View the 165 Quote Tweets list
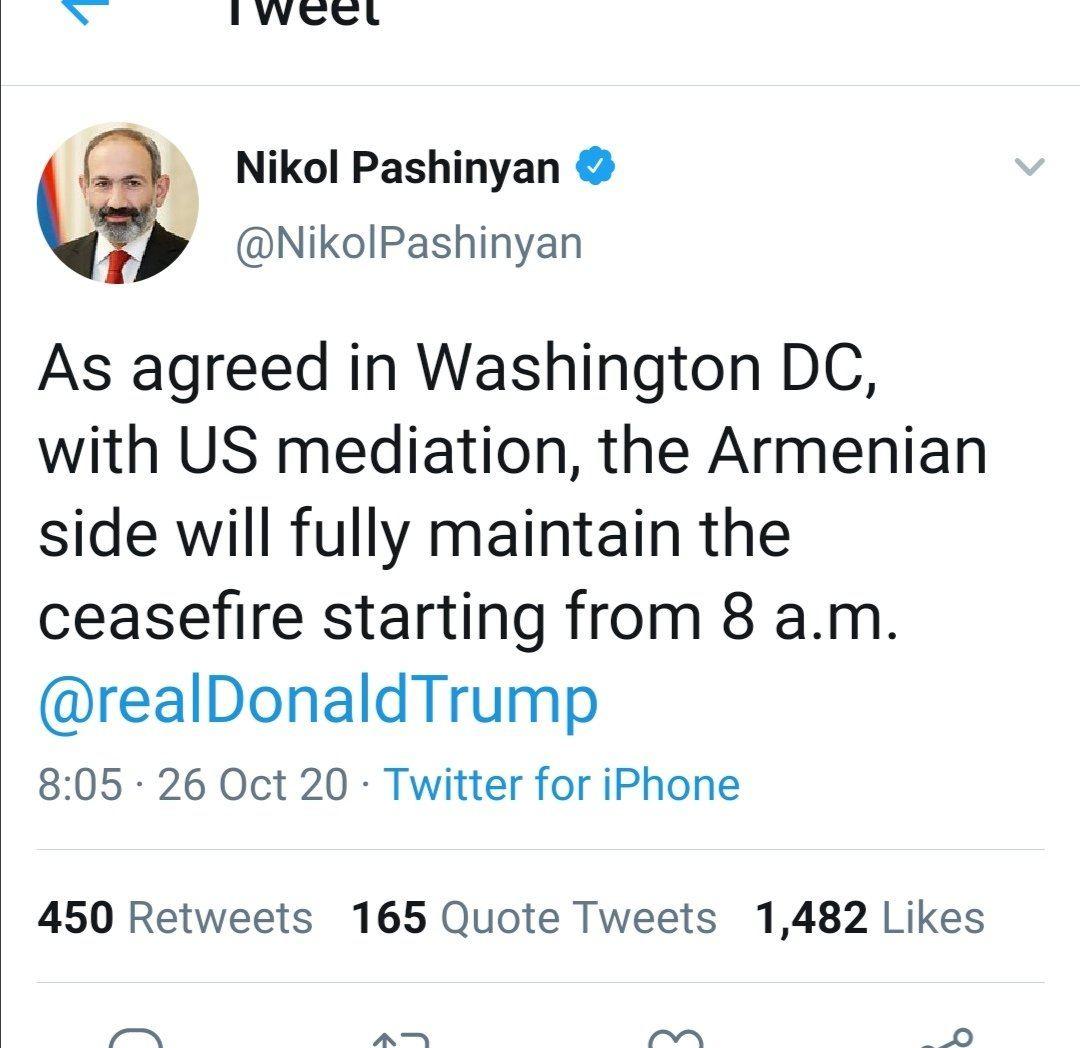 (x=534, y=918)
